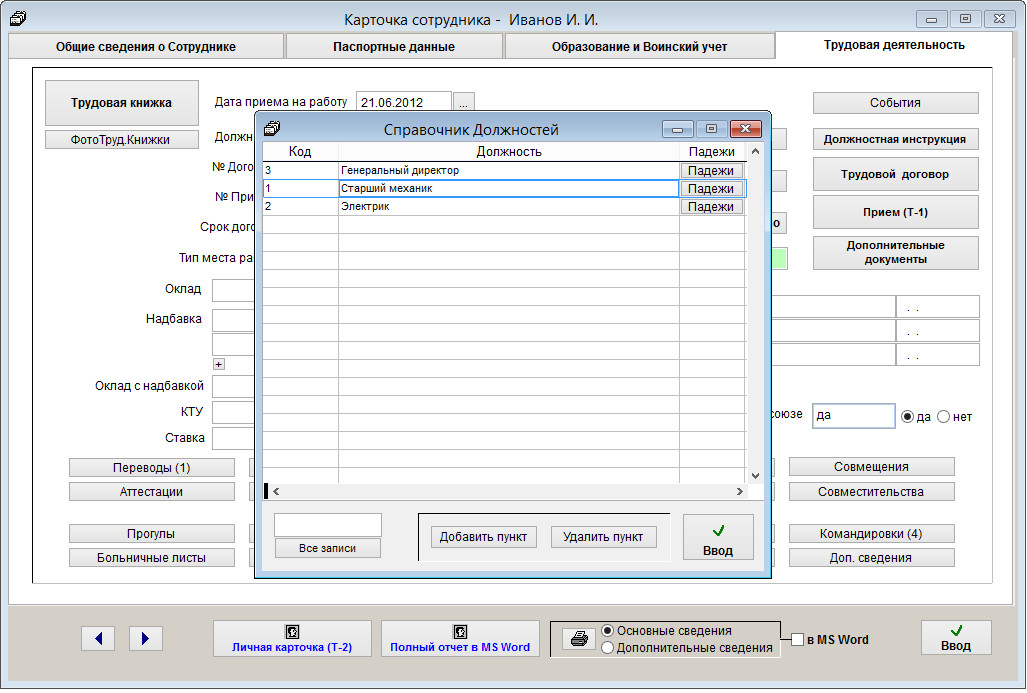Image resolution: width=1027 pixels, height=693 pixels.
Task: Click the Добавить пункт button
Action: click(484, 537)
